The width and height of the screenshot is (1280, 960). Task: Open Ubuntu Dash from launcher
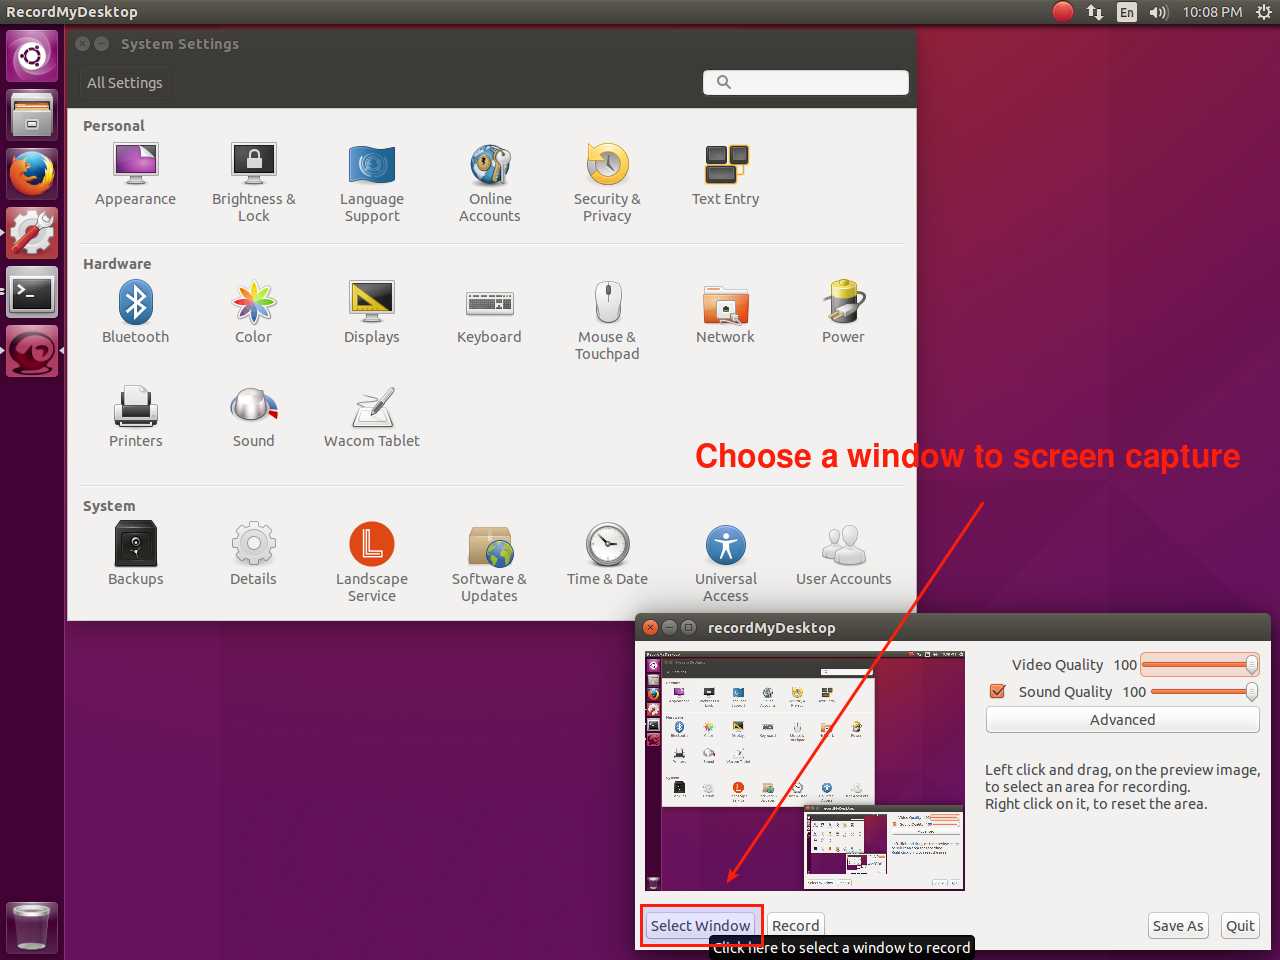click(32, 55)
